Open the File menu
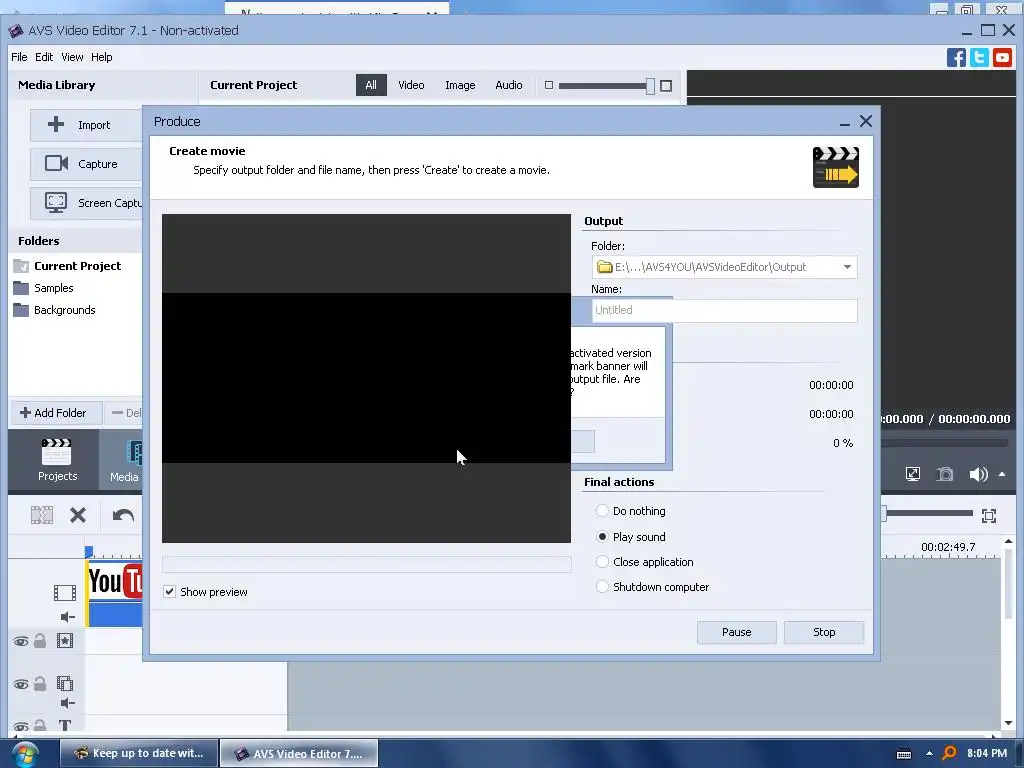 [x=19, y=57]
